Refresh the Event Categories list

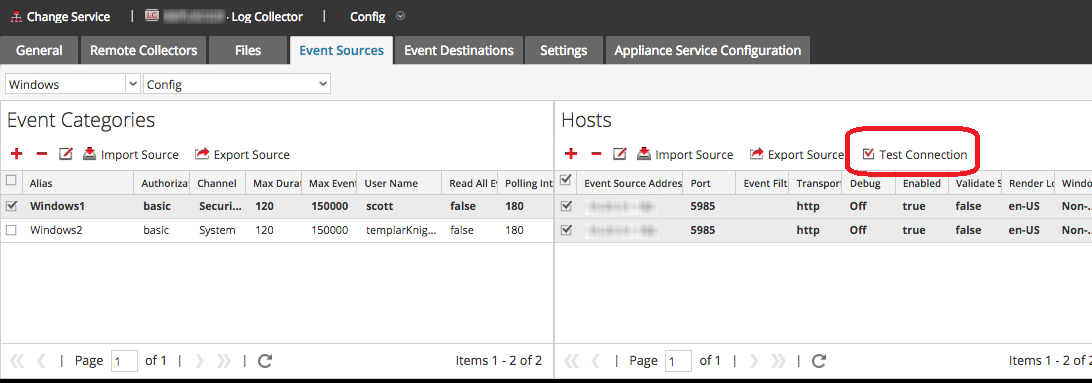pyautogui.click(x=265, y=361)
